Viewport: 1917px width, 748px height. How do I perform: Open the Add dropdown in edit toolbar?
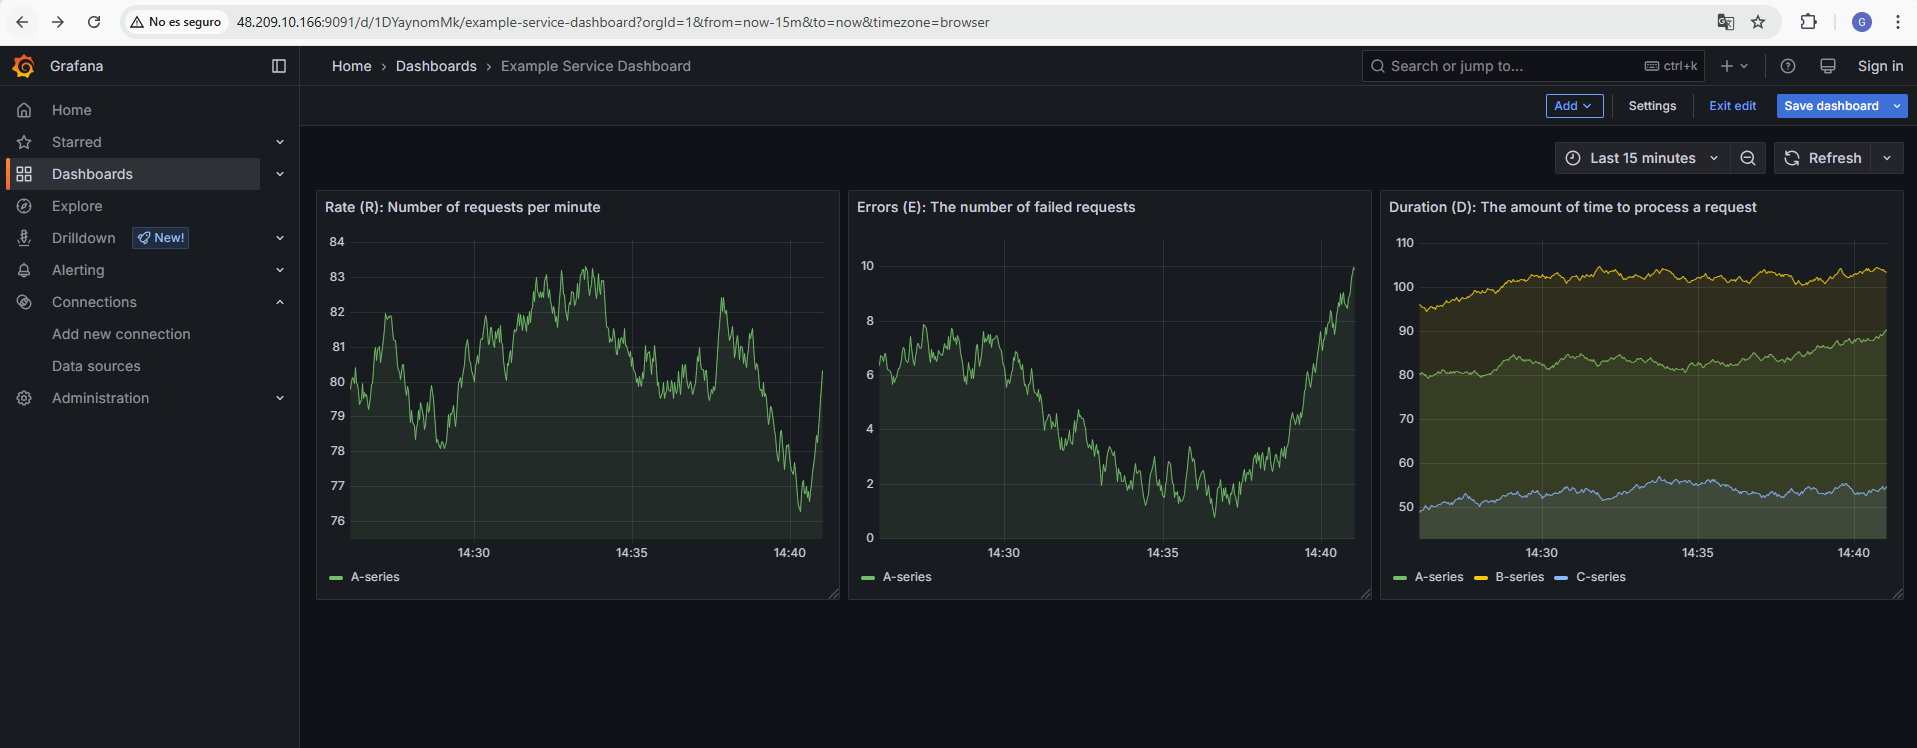coord(1574,106)
